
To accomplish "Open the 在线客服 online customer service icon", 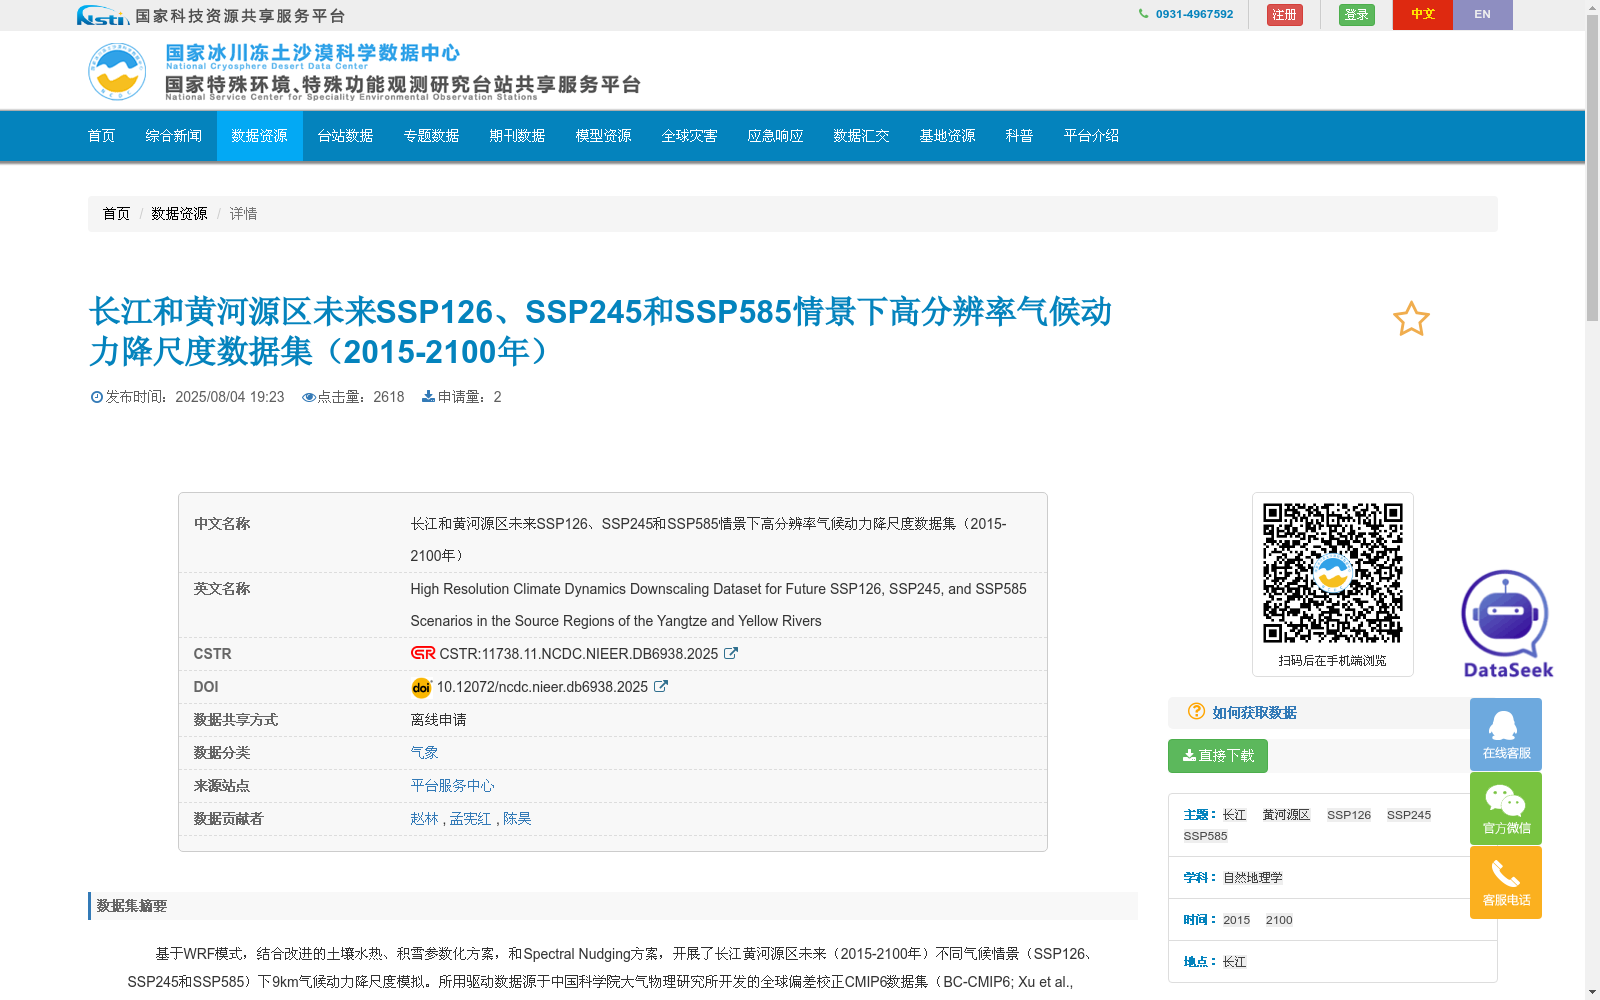I will (x=1505, y=734).
